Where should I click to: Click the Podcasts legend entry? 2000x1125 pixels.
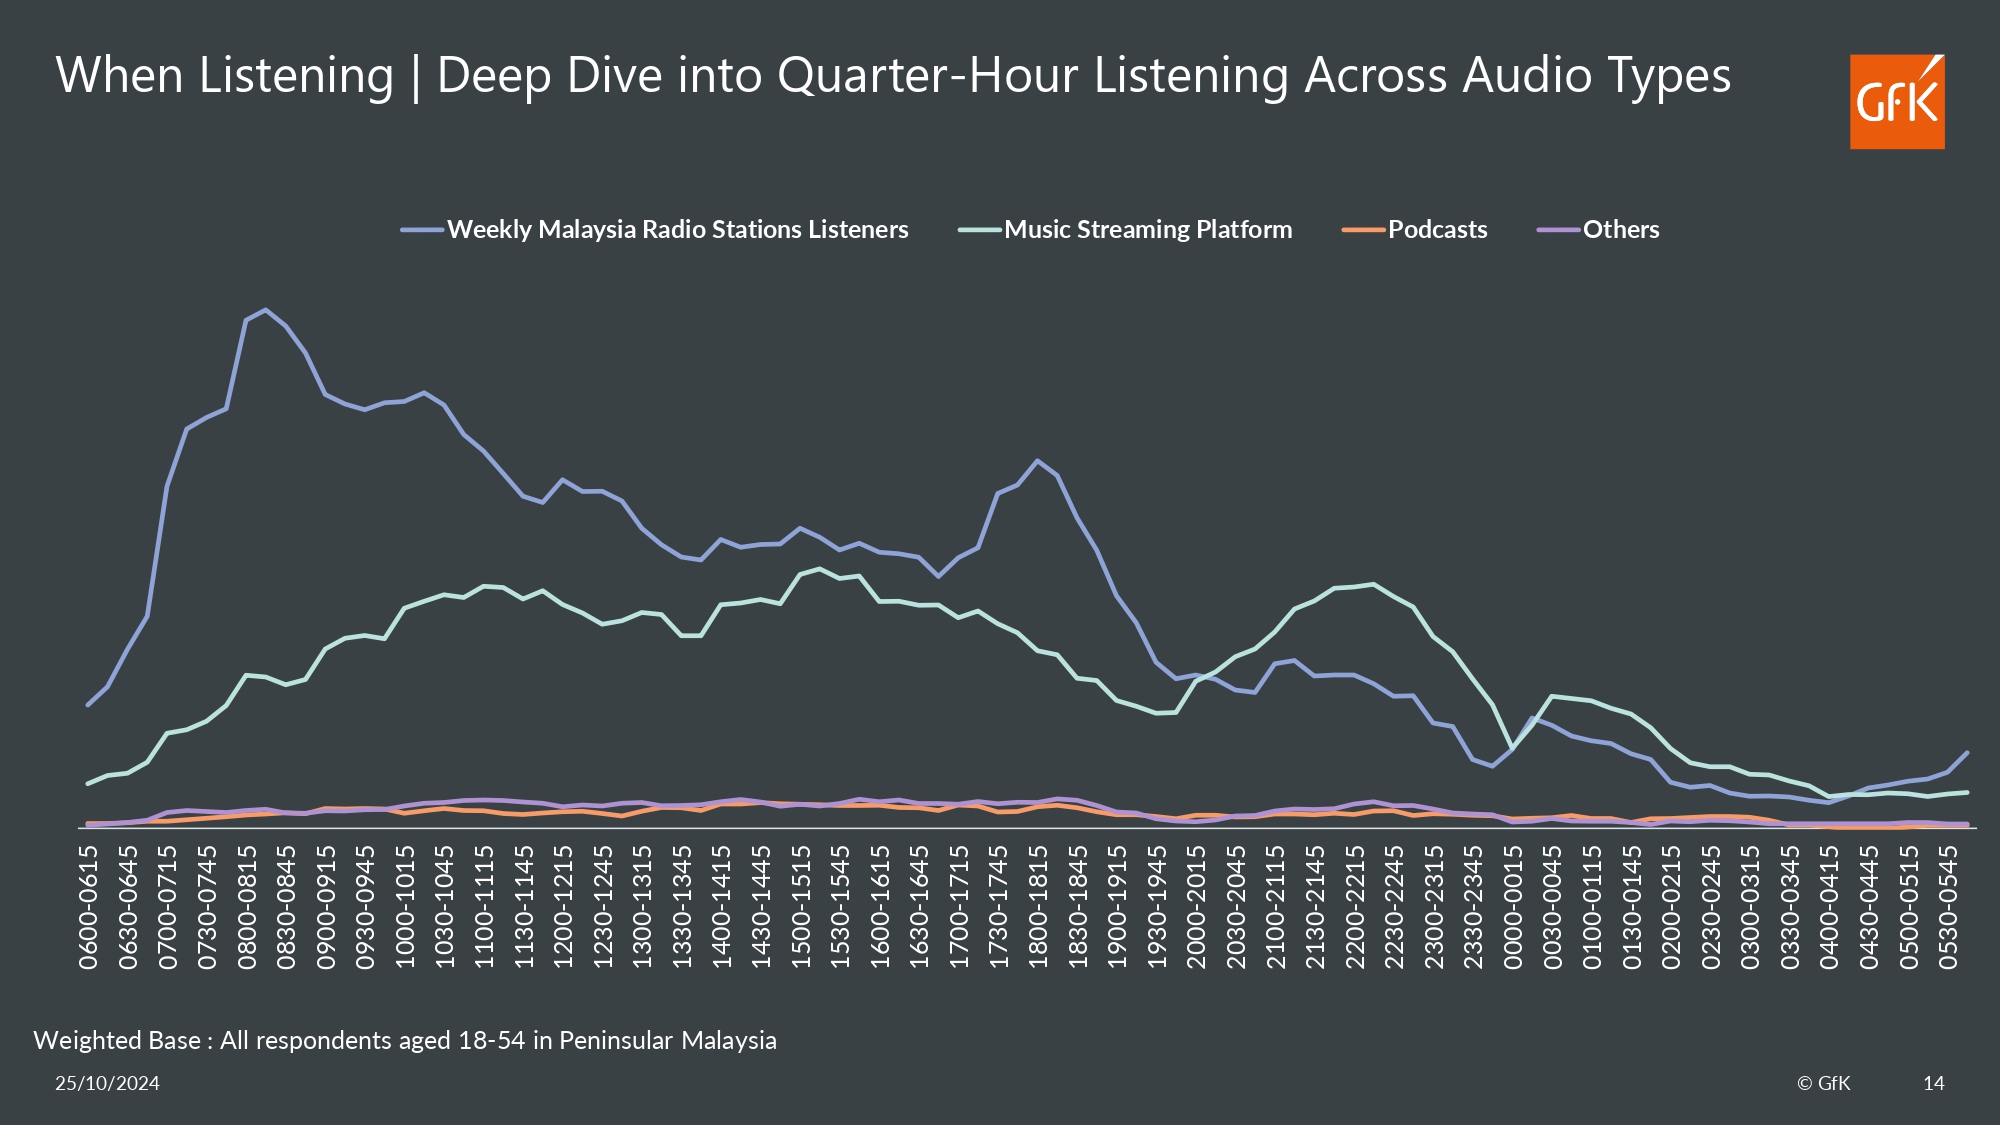coord(1436,230)
